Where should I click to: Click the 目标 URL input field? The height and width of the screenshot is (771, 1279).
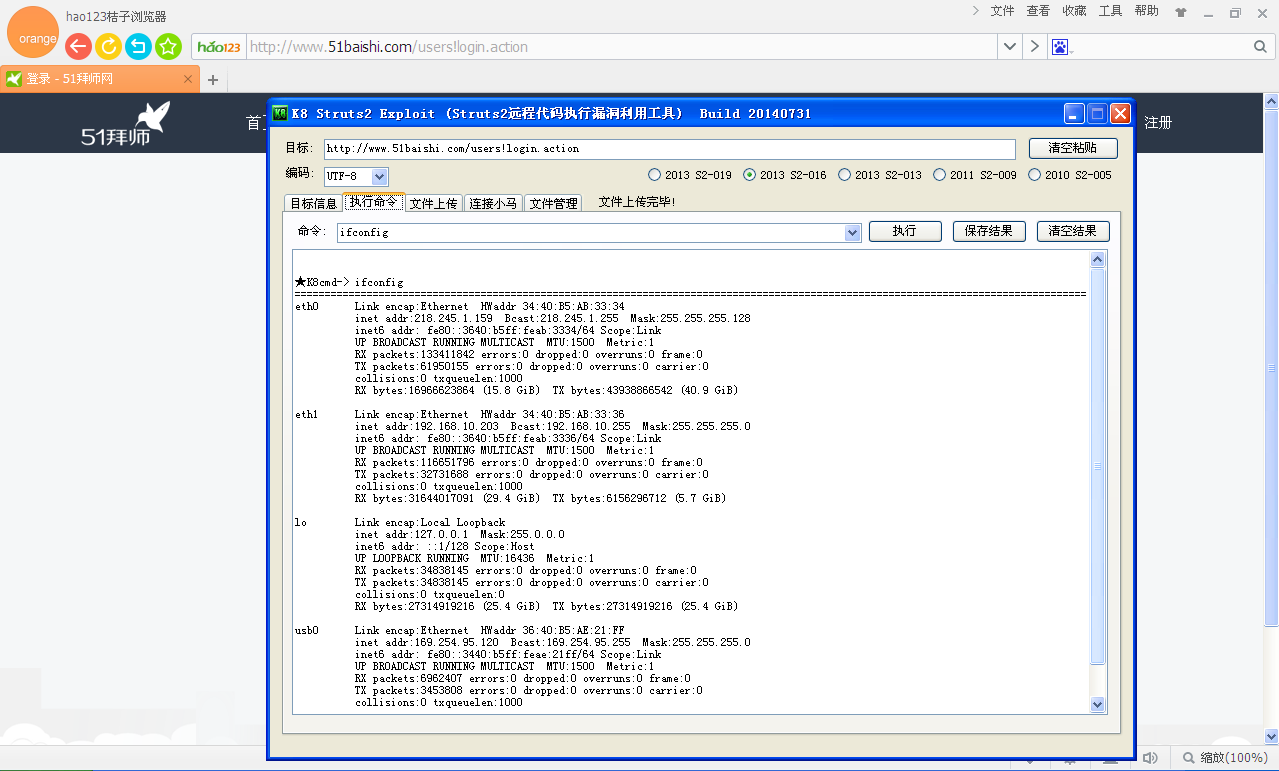tap(669, 148)
